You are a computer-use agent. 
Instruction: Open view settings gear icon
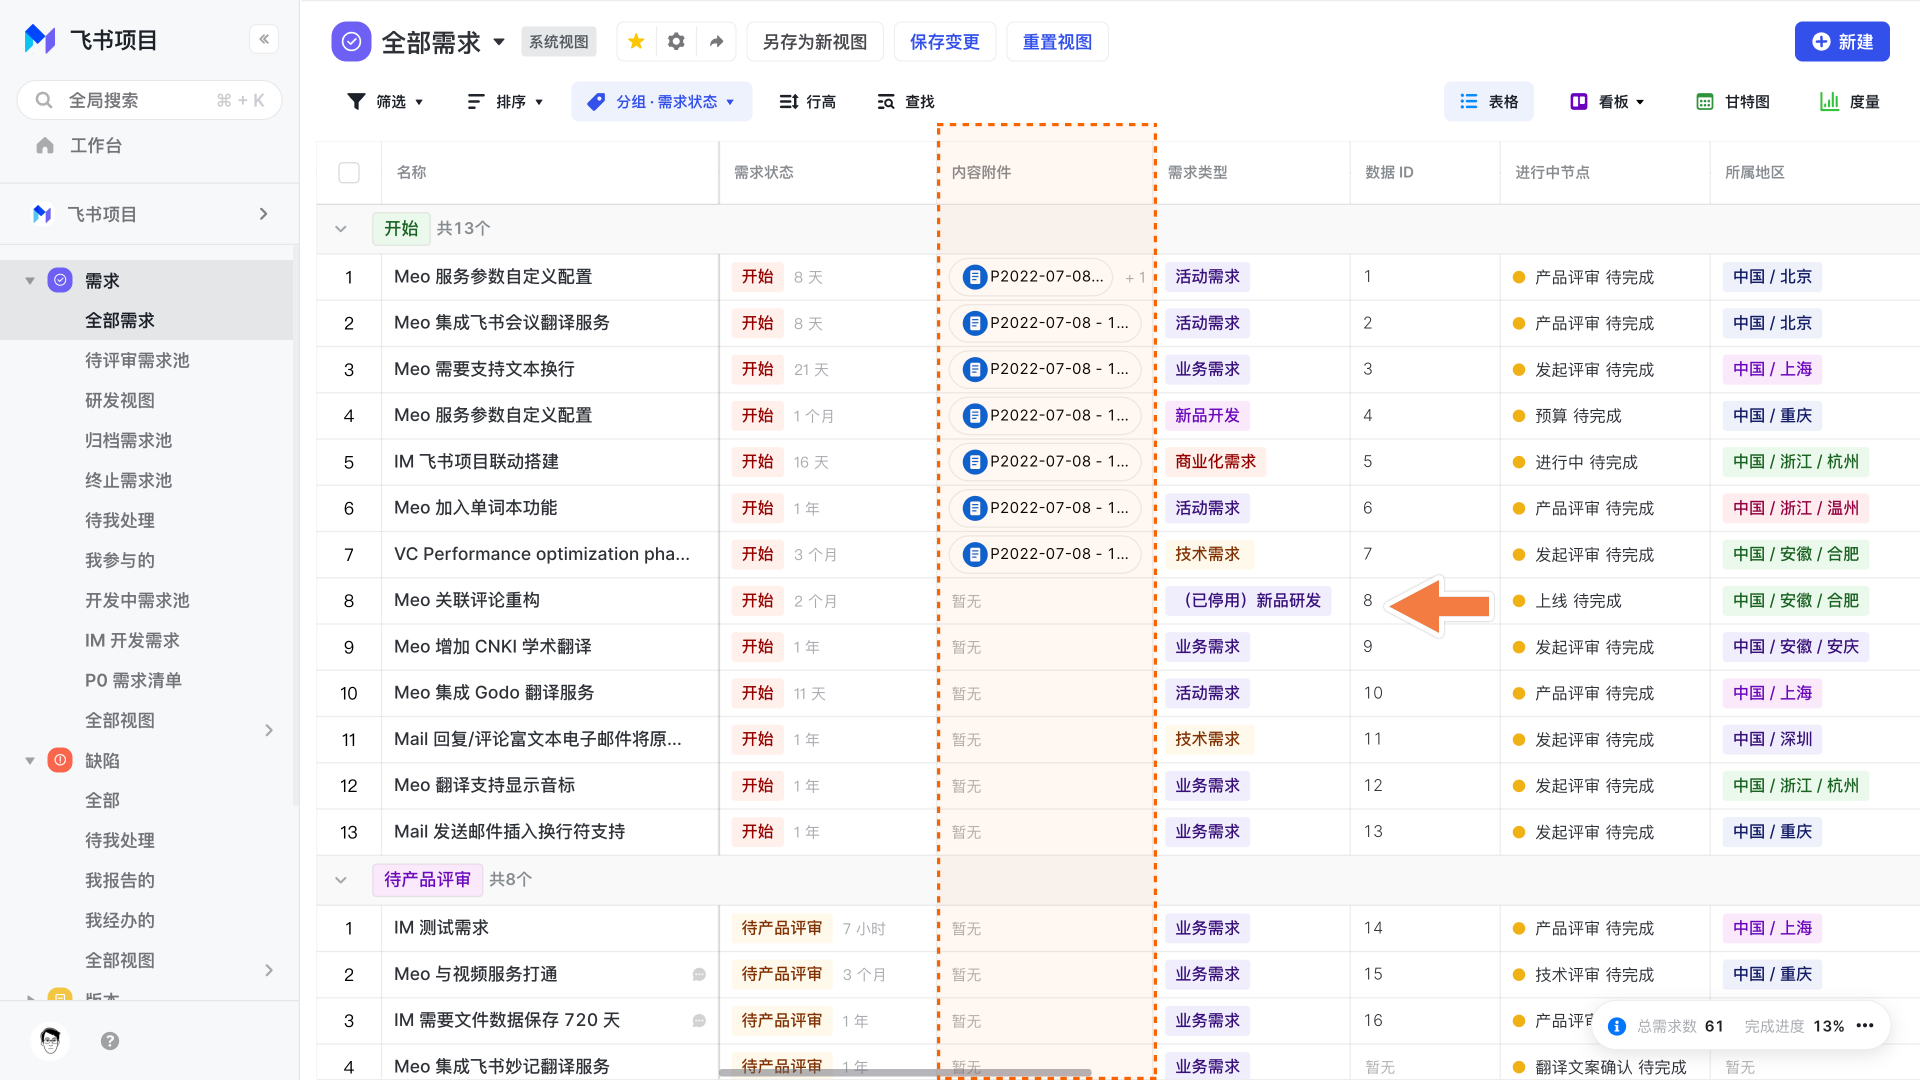click(x=676, y=41)
